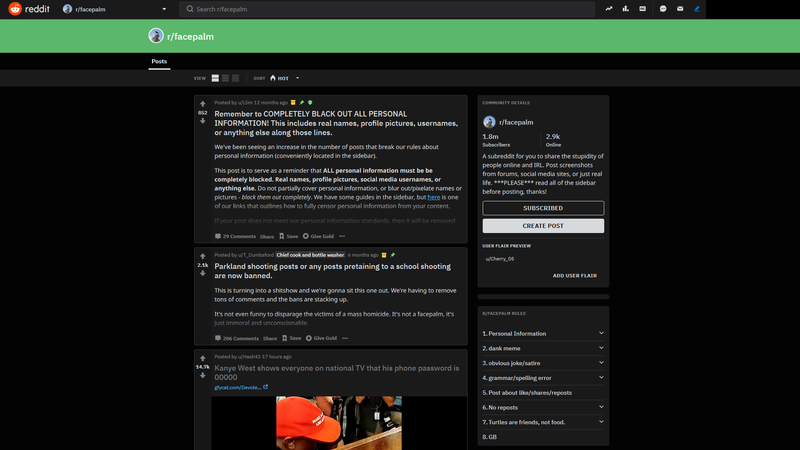
Task: Open the Popular trending icon in header
Action: pyautogui.click(x=609, y=9)
